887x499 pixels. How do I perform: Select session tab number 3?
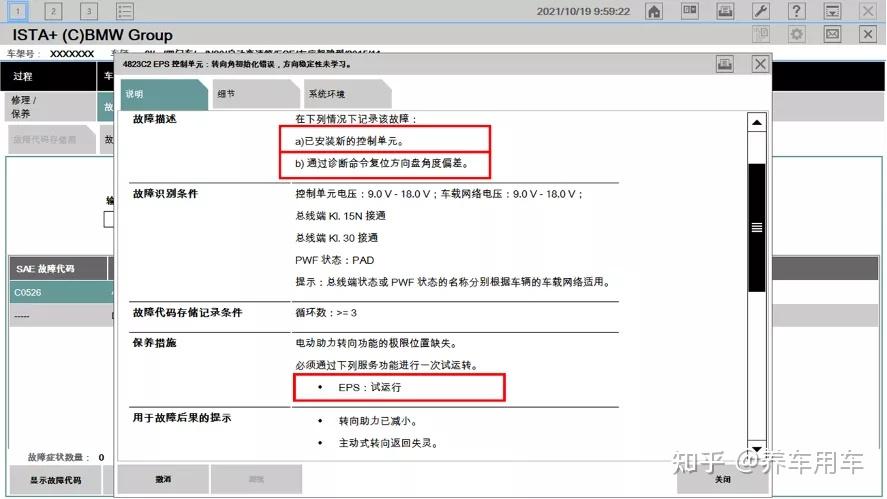89,11
